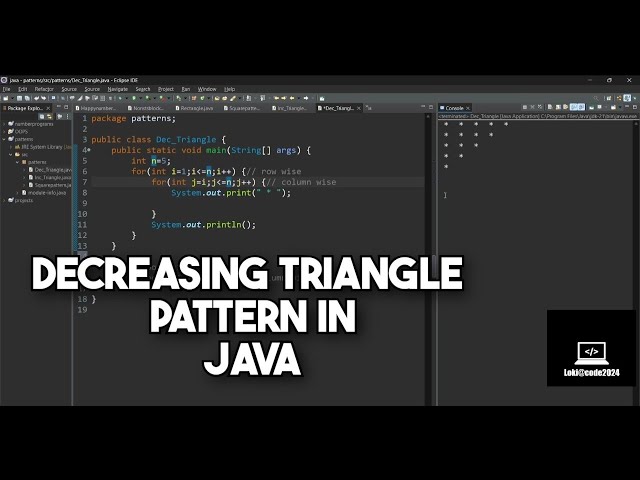Click Remove Launch icon in Console toolbar
Viewport: 640px width, 480px height.
coord(532,107)
